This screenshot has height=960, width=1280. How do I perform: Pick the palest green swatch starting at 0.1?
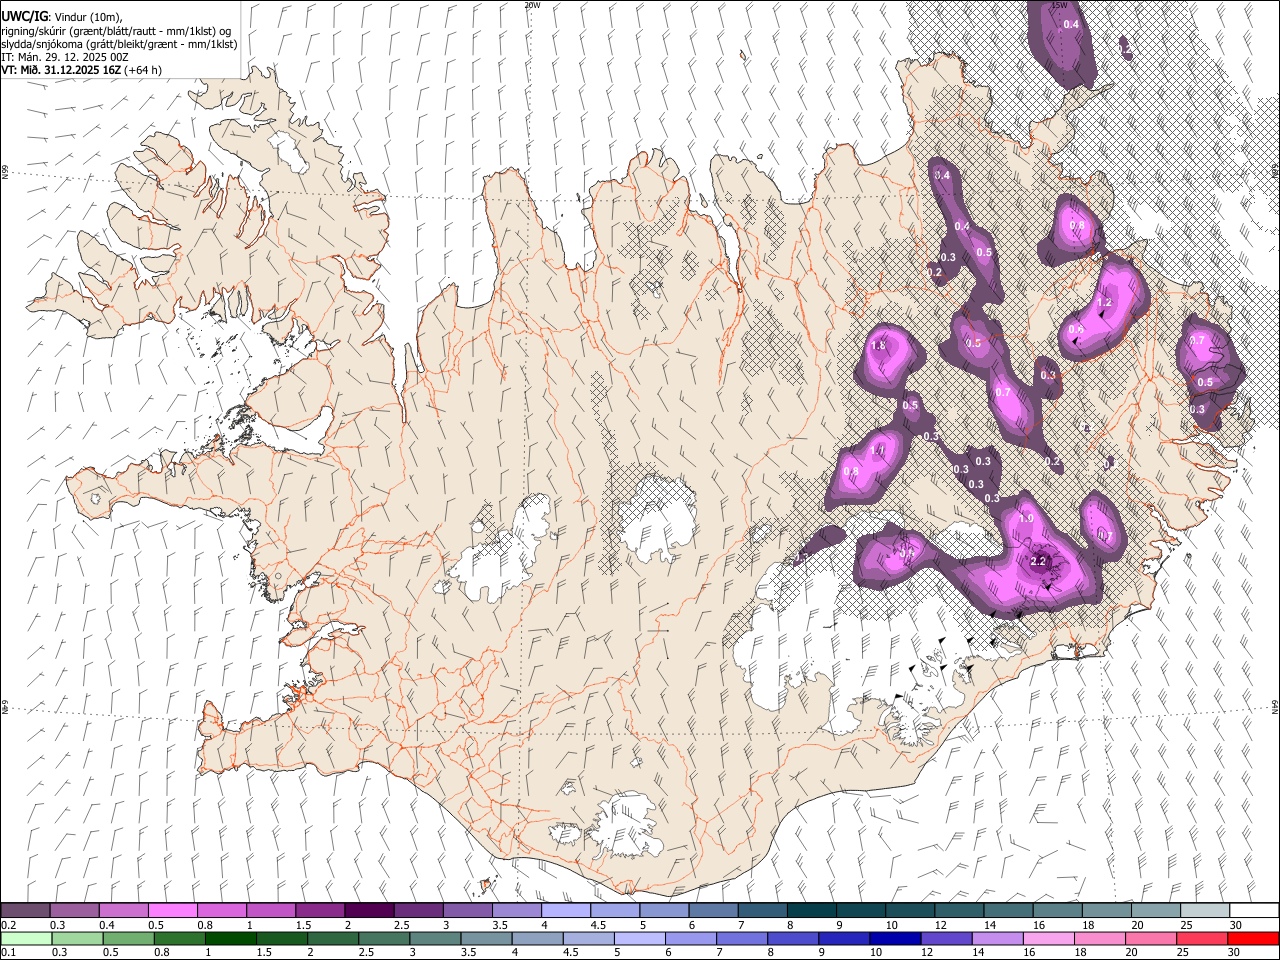pos(26,938)
